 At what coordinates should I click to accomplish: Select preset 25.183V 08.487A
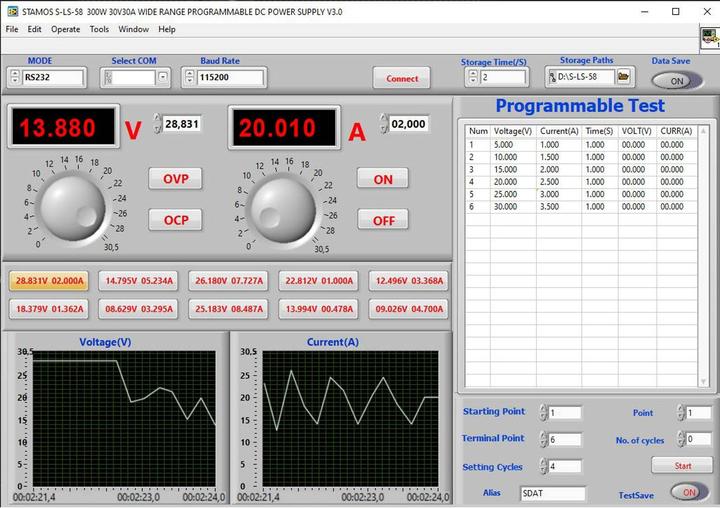[229, 309]
